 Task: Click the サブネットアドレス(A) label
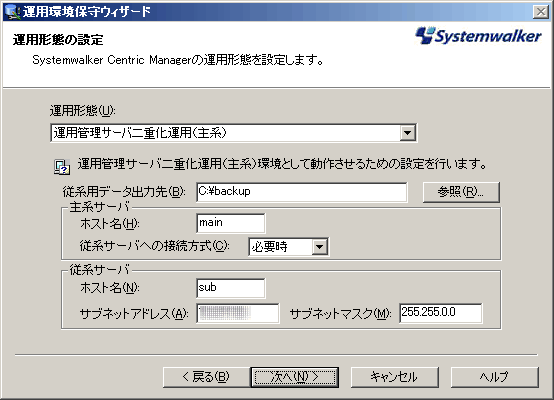(x=134, y=313)
